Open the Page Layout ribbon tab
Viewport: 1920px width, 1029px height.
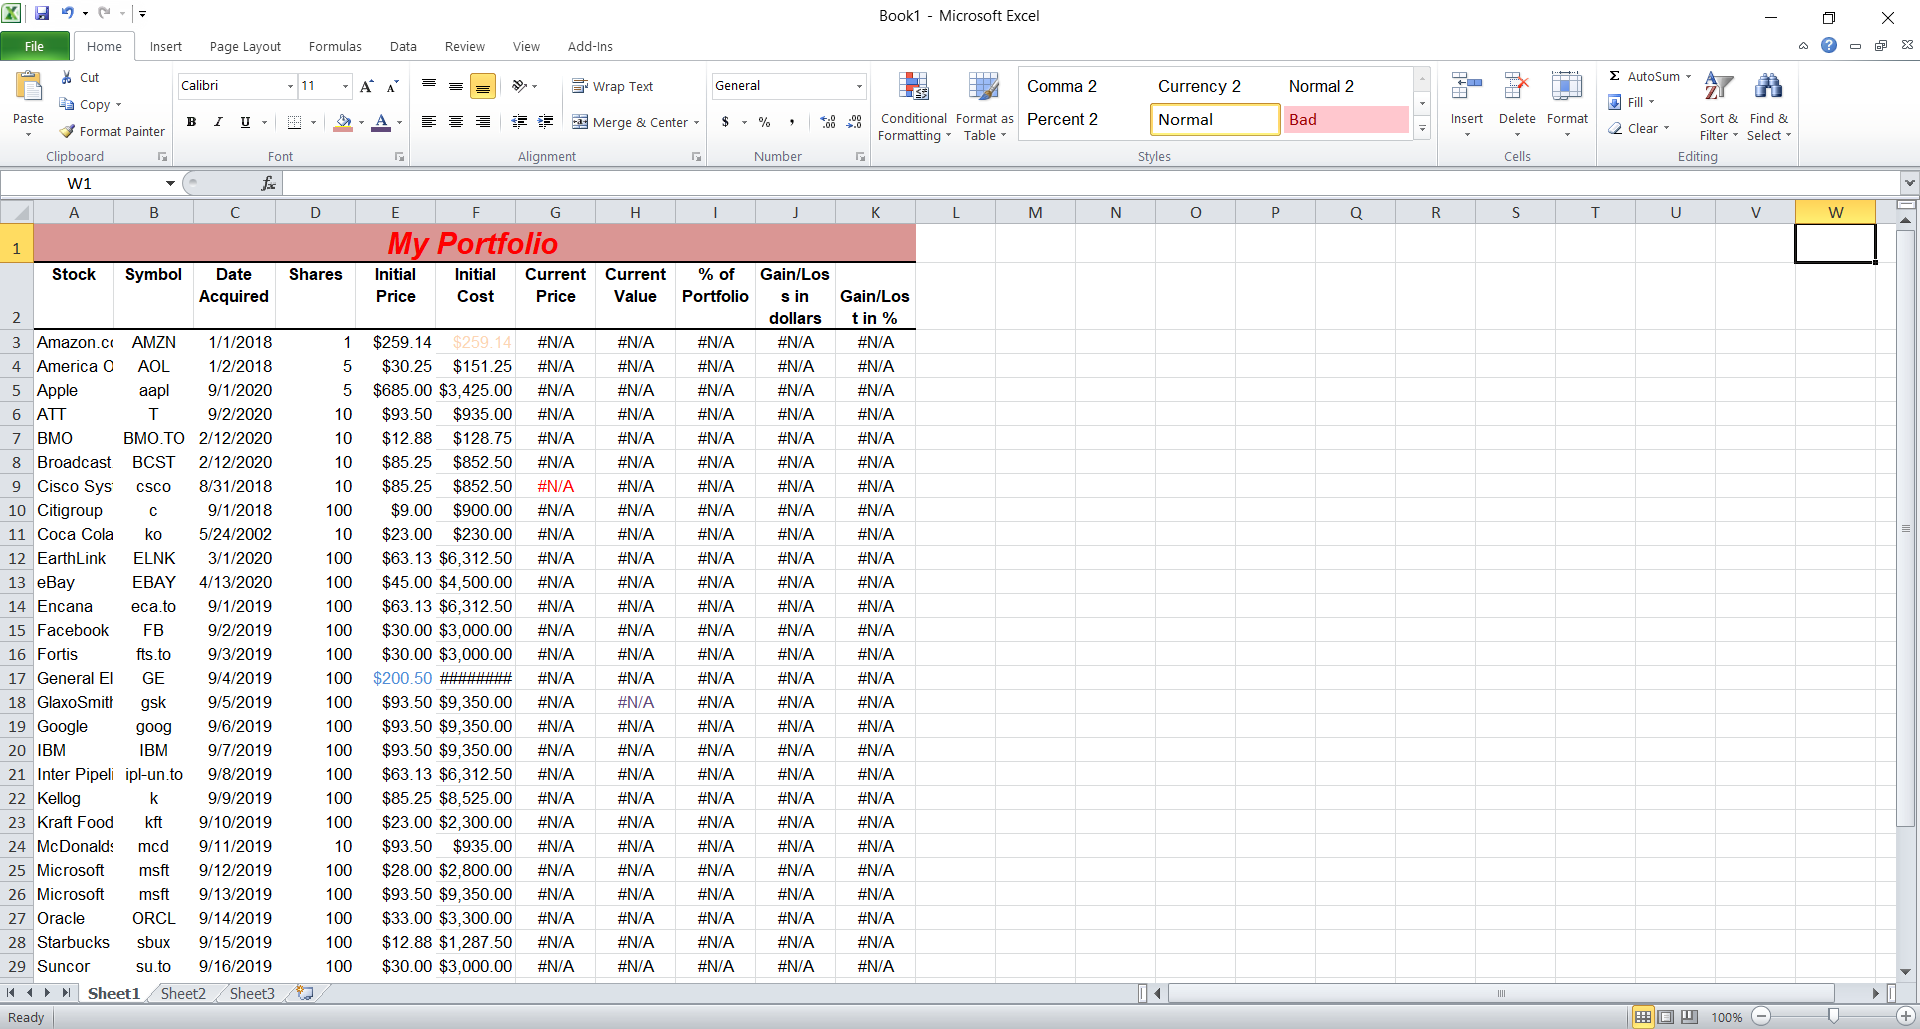click(245, 47)
